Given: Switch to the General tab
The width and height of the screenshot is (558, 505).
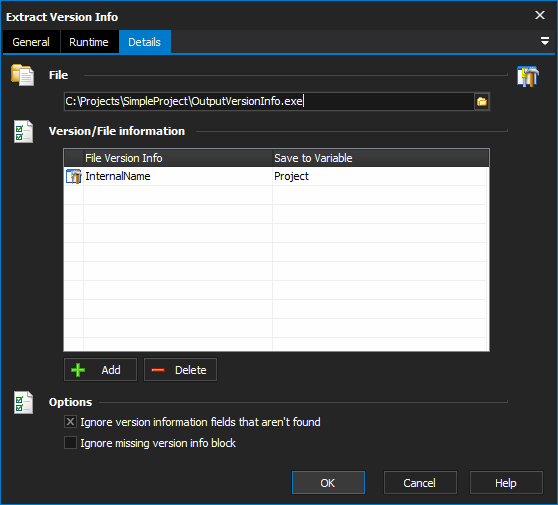Looking at the screenshot, I should [31, 42].
